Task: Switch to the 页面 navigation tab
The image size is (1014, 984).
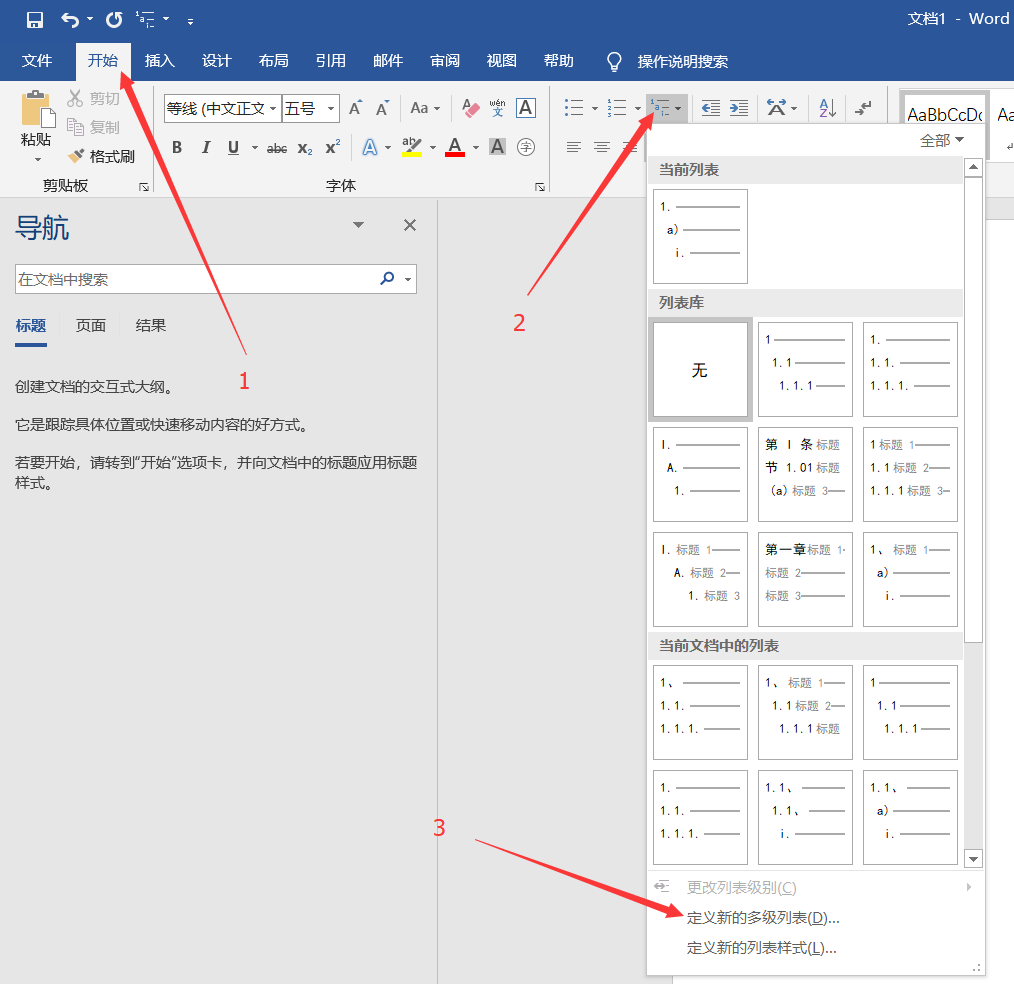Action: point(90,325)
